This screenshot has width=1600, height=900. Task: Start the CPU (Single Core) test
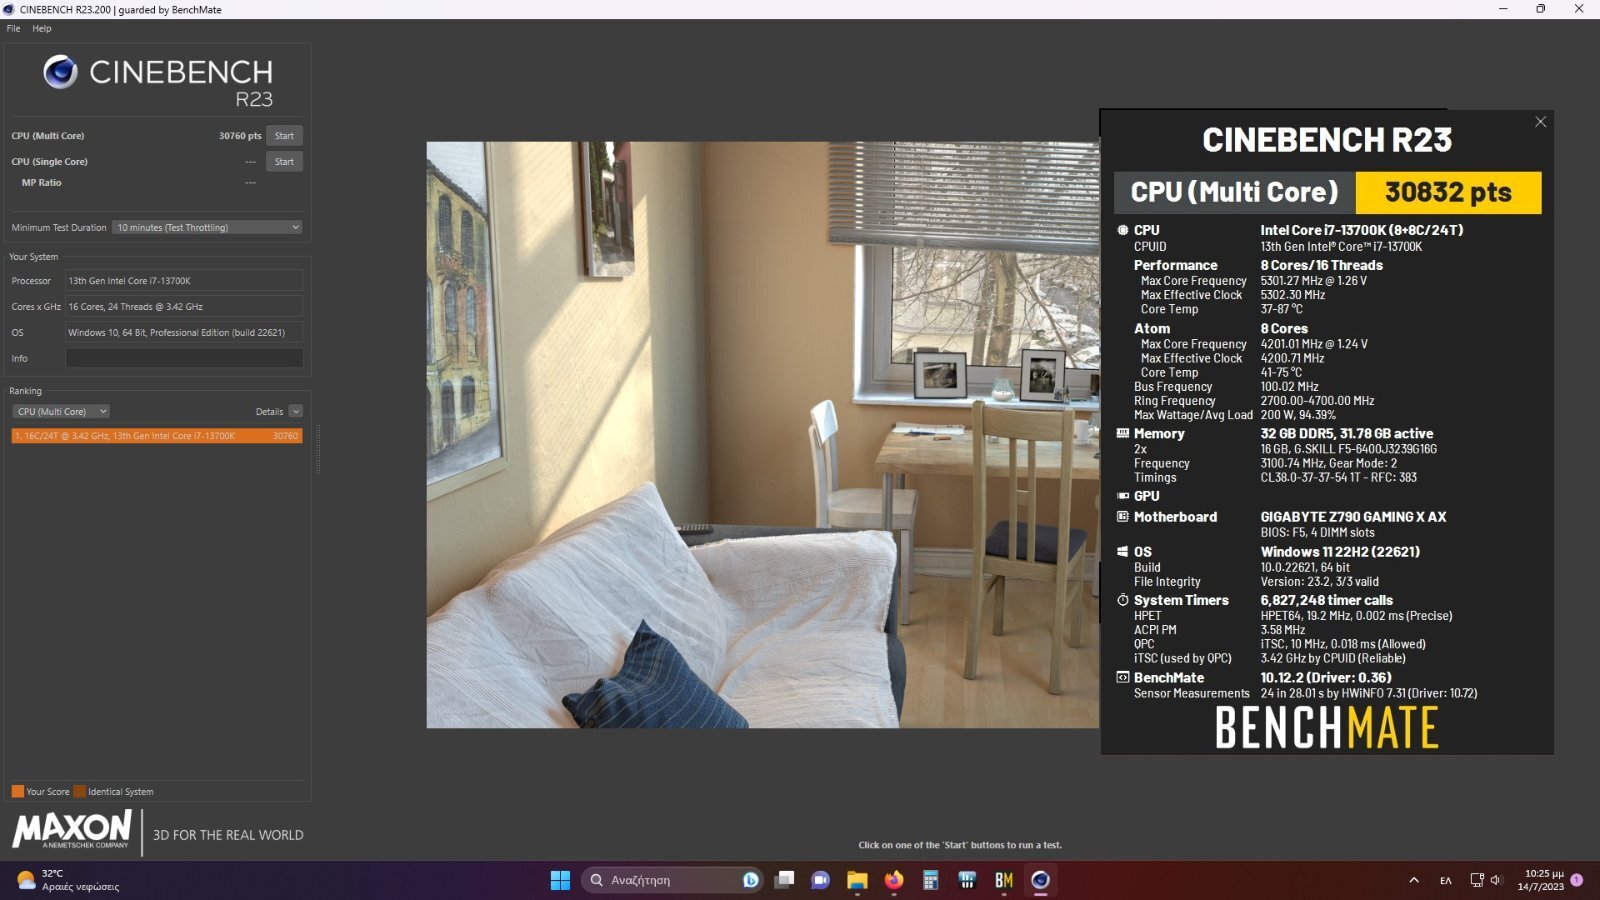pyautogui.click(x=284, y=162)
